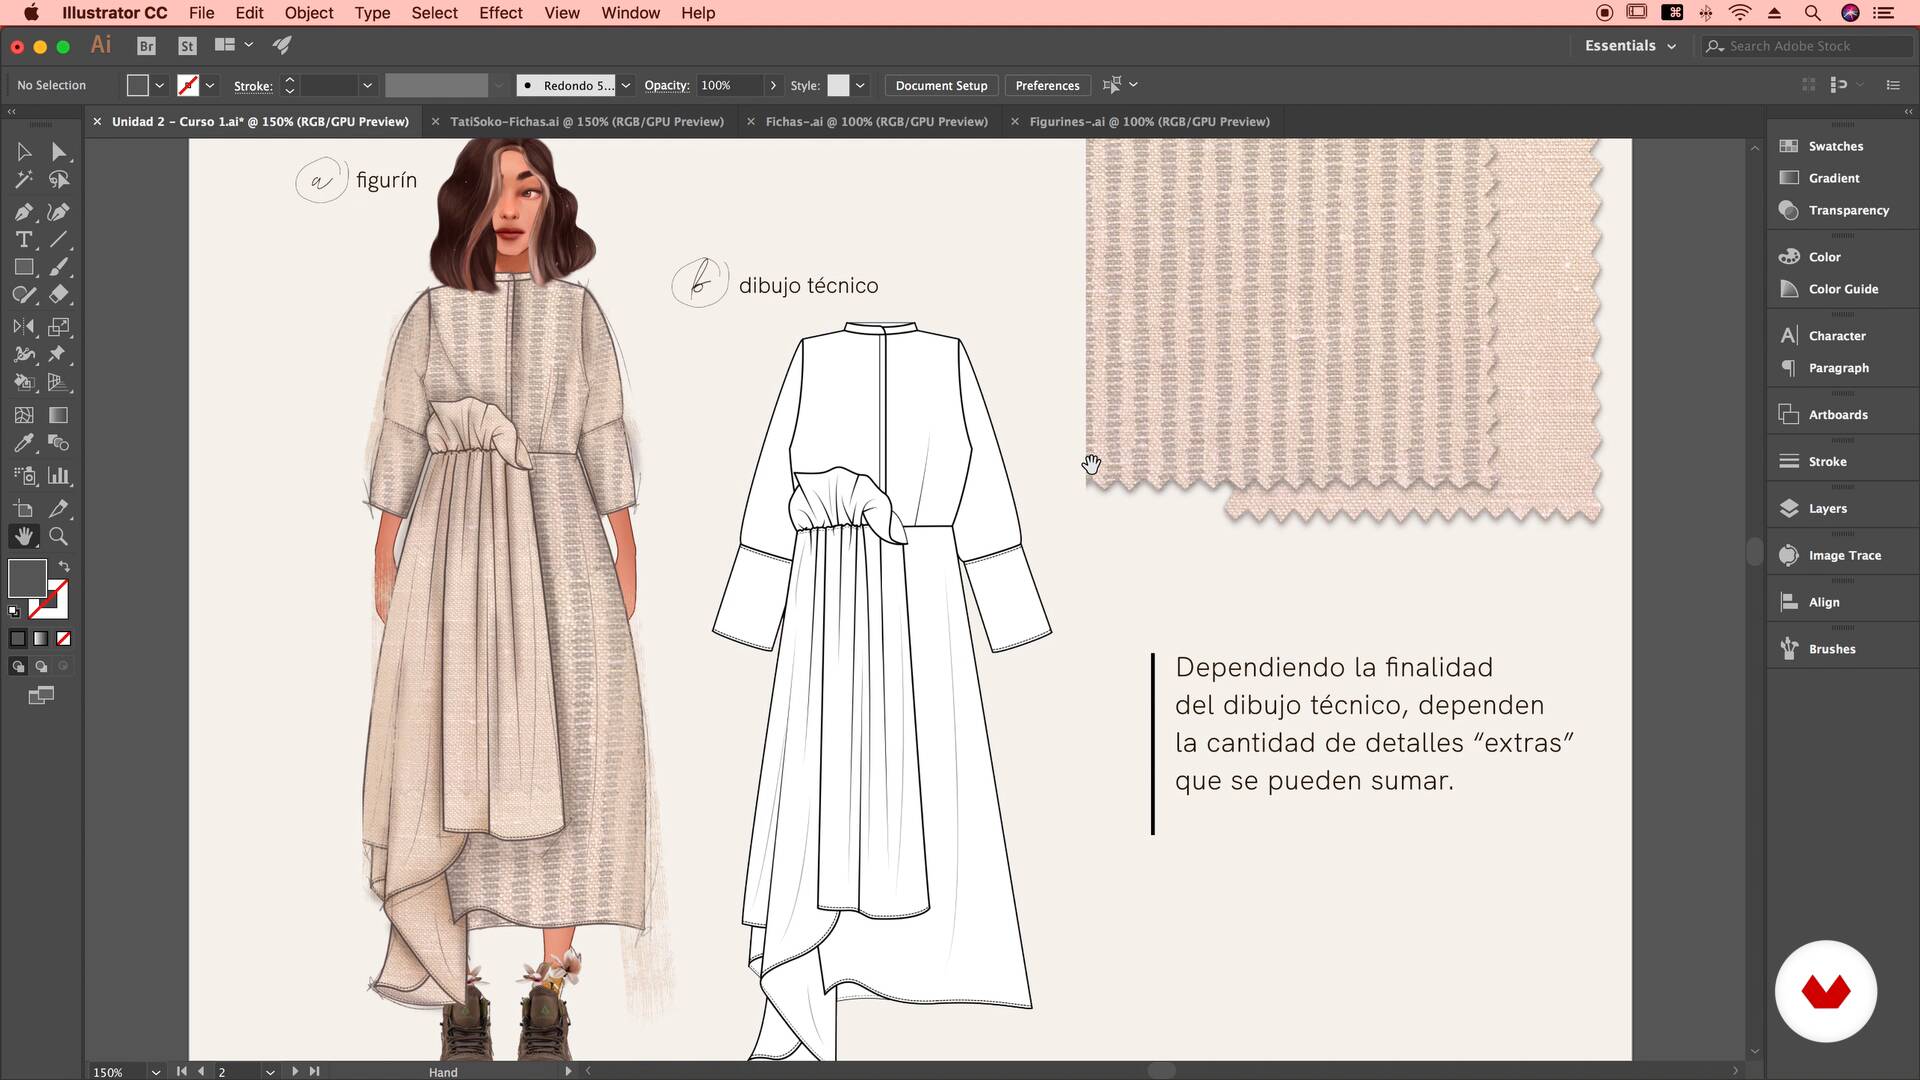Select the Rectangle tool
Viewport: 1920px width, 1080px height.
point(24,267)
